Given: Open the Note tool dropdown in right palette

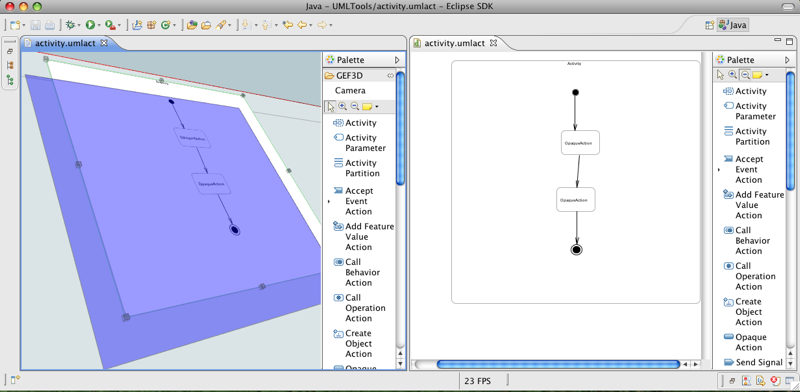Looking at the screenshot, I should (x=767, y=76).
